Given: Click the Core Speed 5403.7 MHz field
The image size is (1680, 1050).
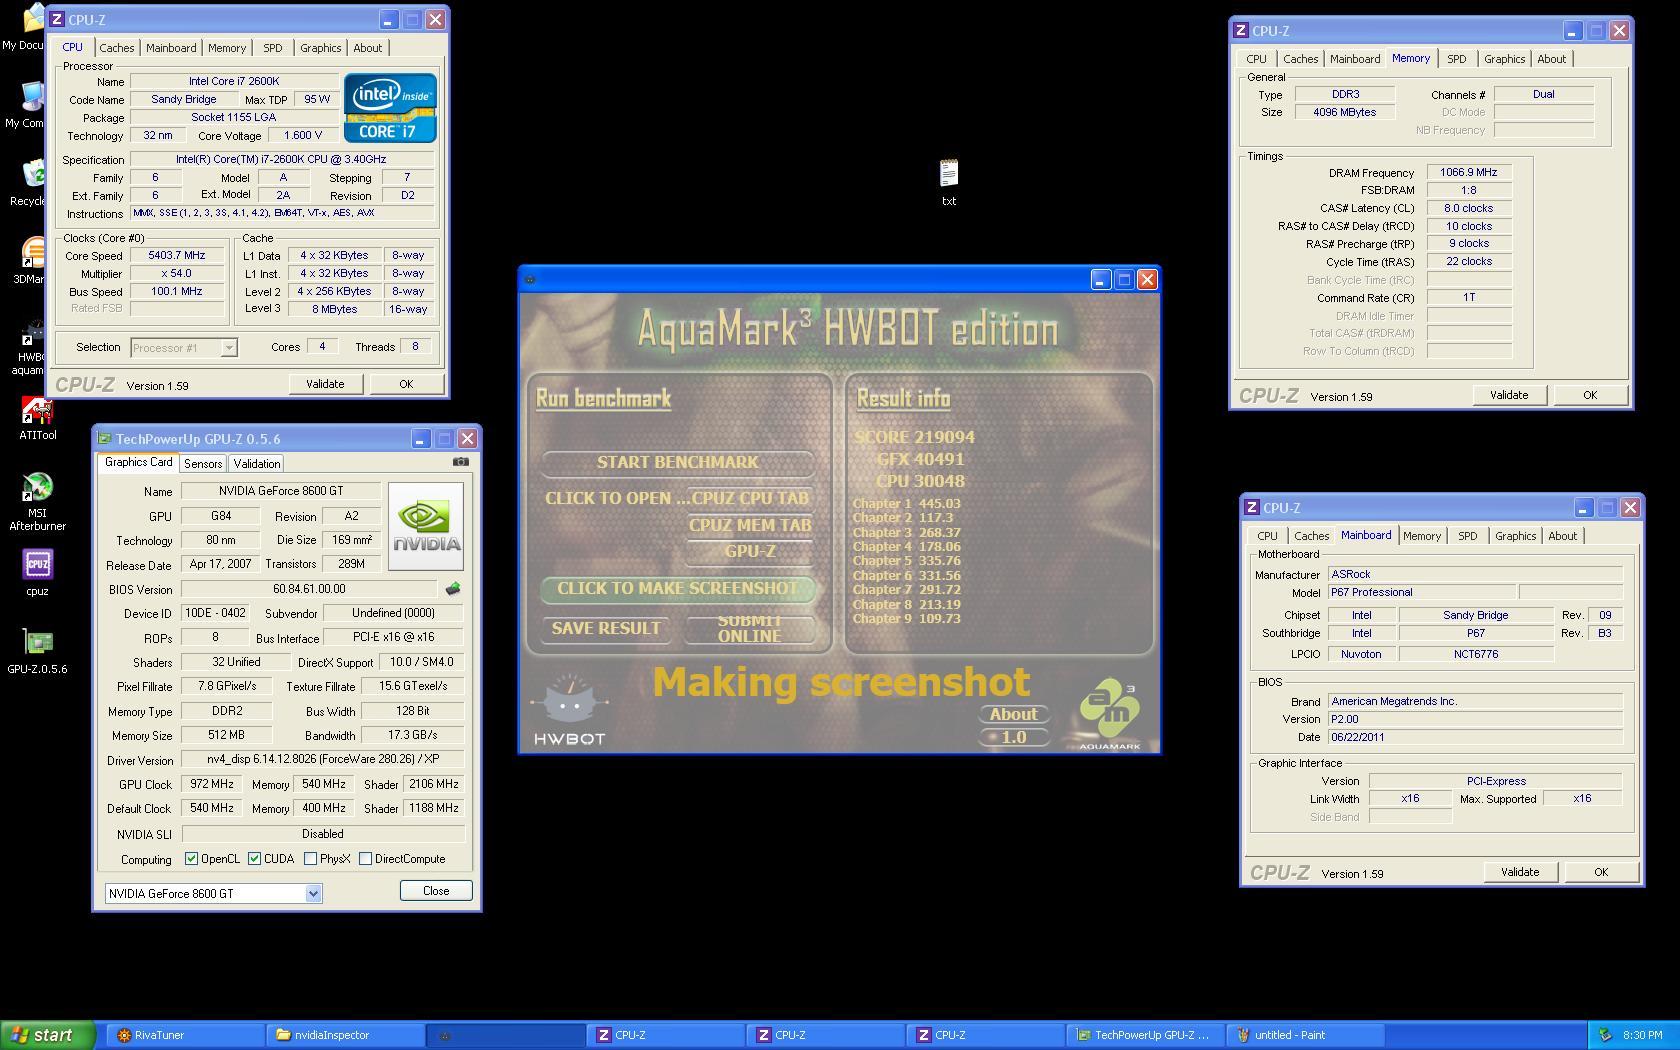Looking at the screenshot, I should (x=177, y=255).
